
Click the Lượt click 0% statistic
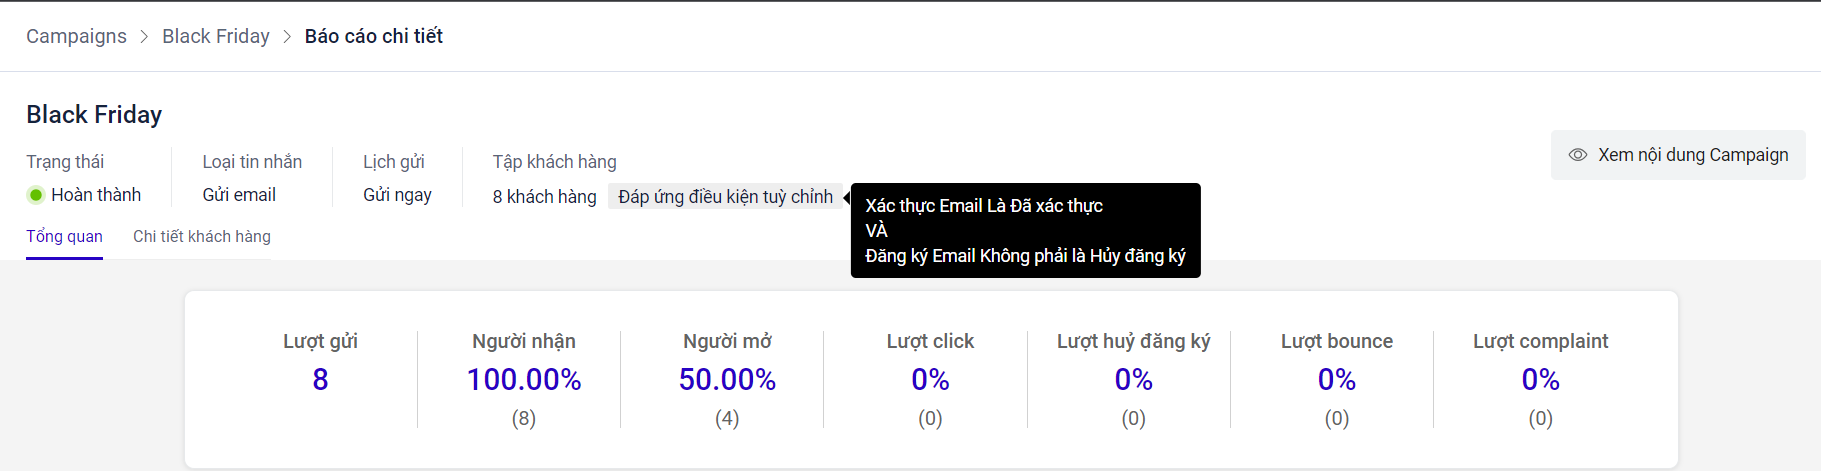point(930,380)
